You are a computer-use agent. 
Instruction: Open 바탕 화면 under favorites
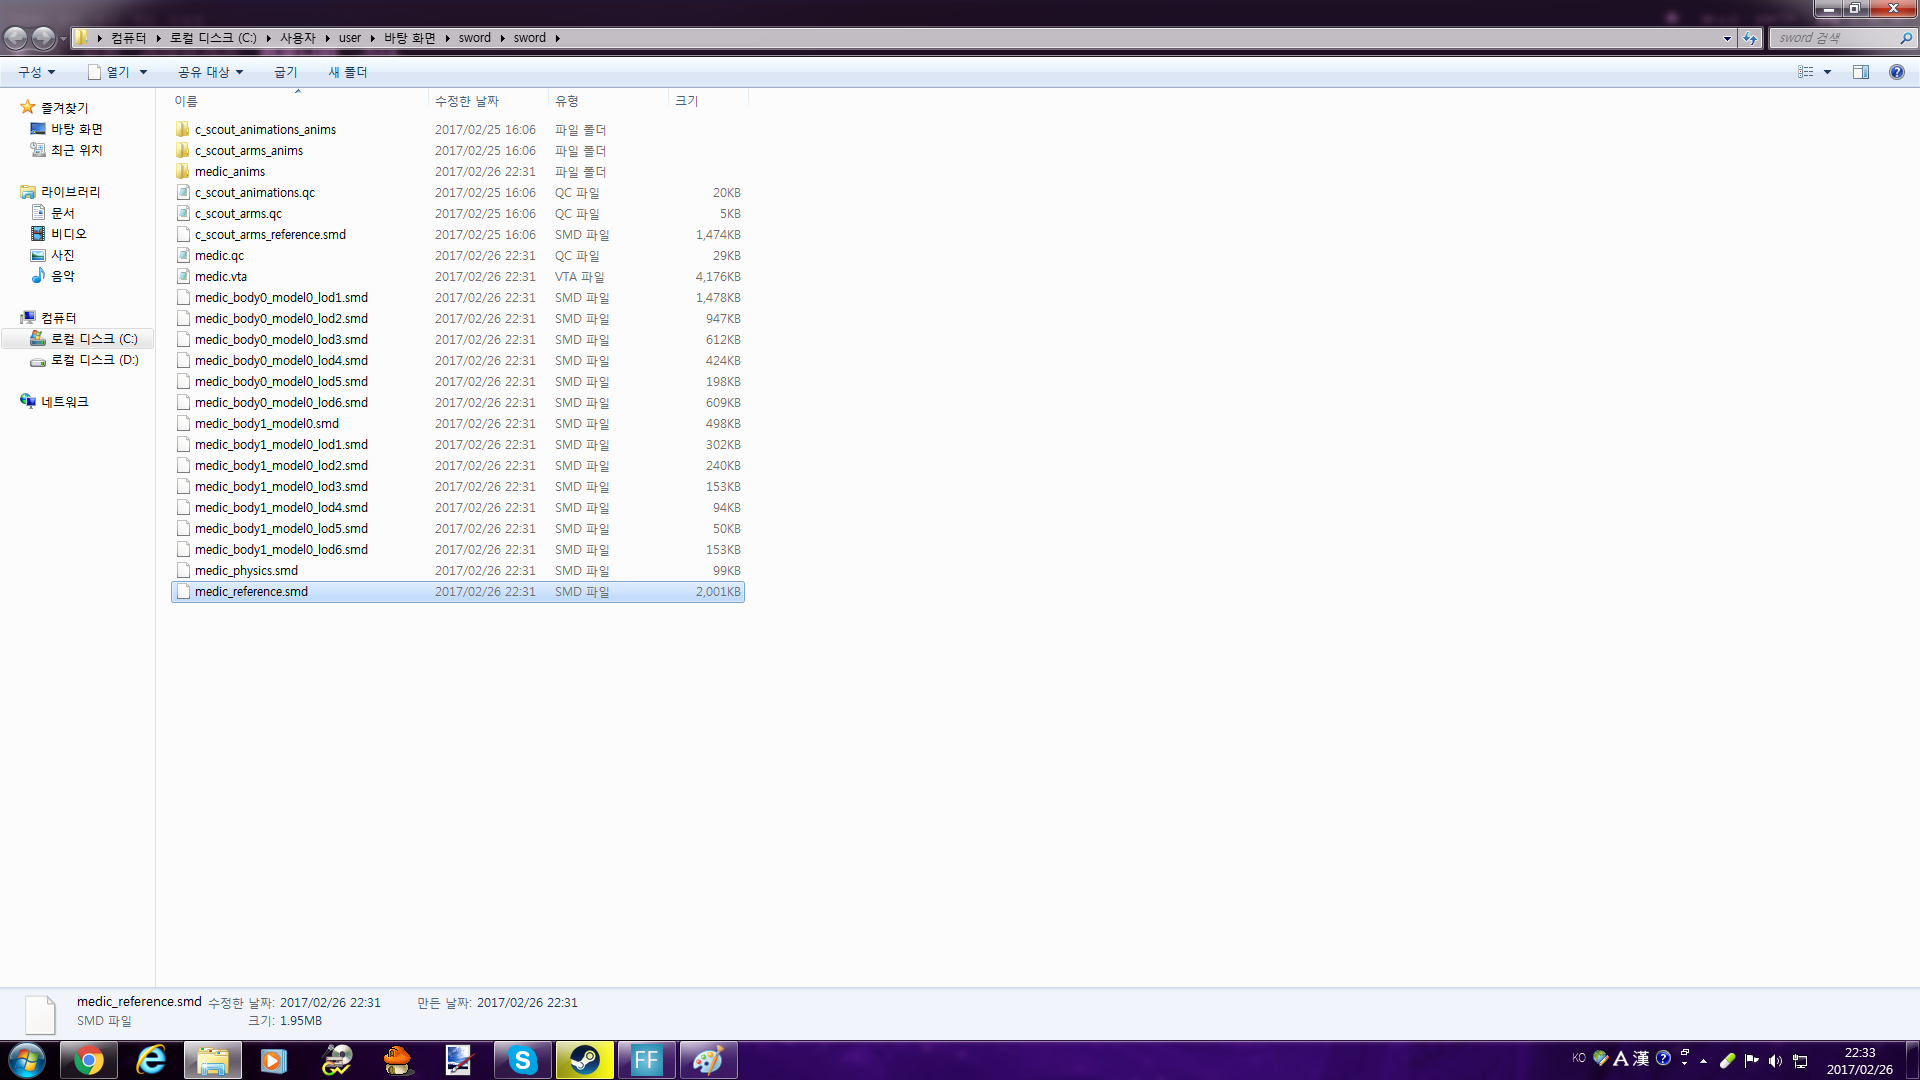(76, 129)
